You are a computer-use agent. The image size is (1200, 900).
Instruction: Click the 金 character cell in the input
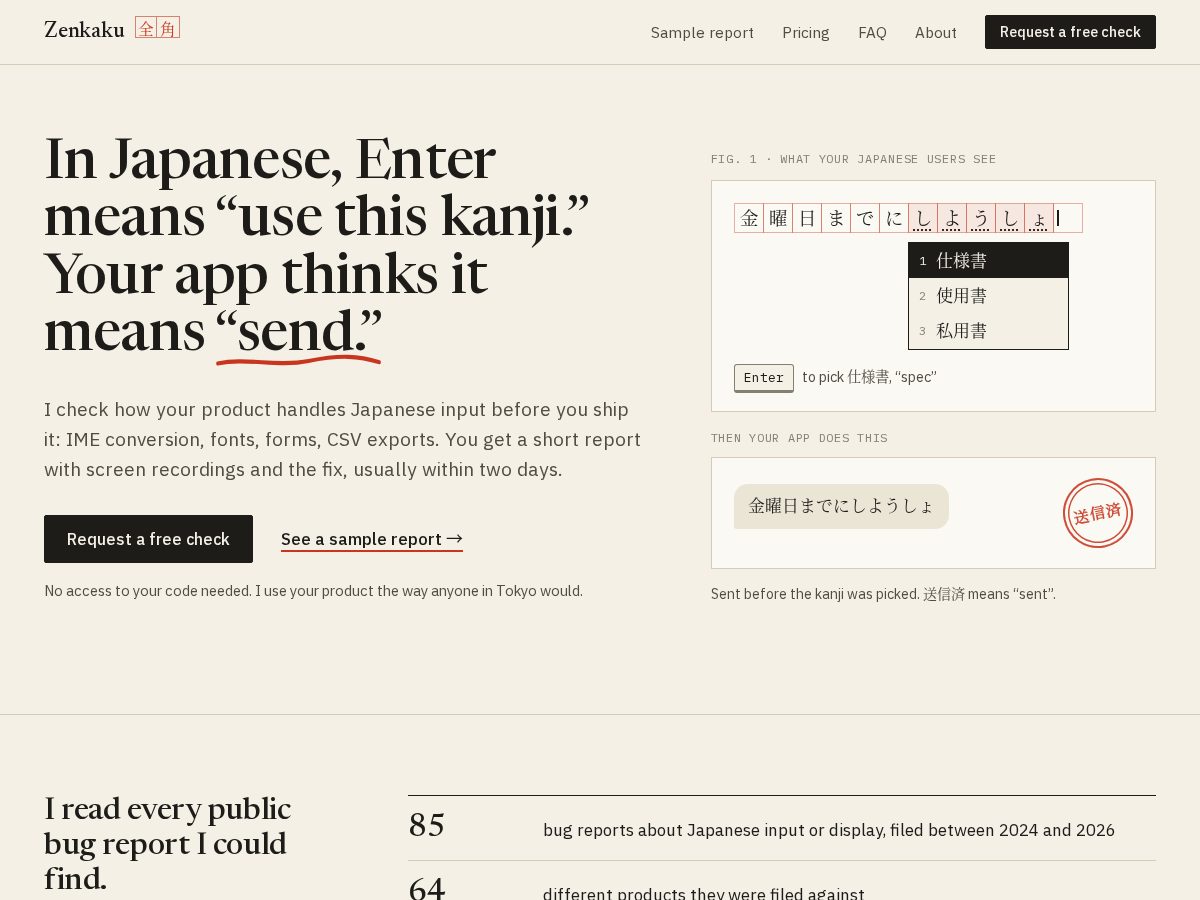coord(749,218)
